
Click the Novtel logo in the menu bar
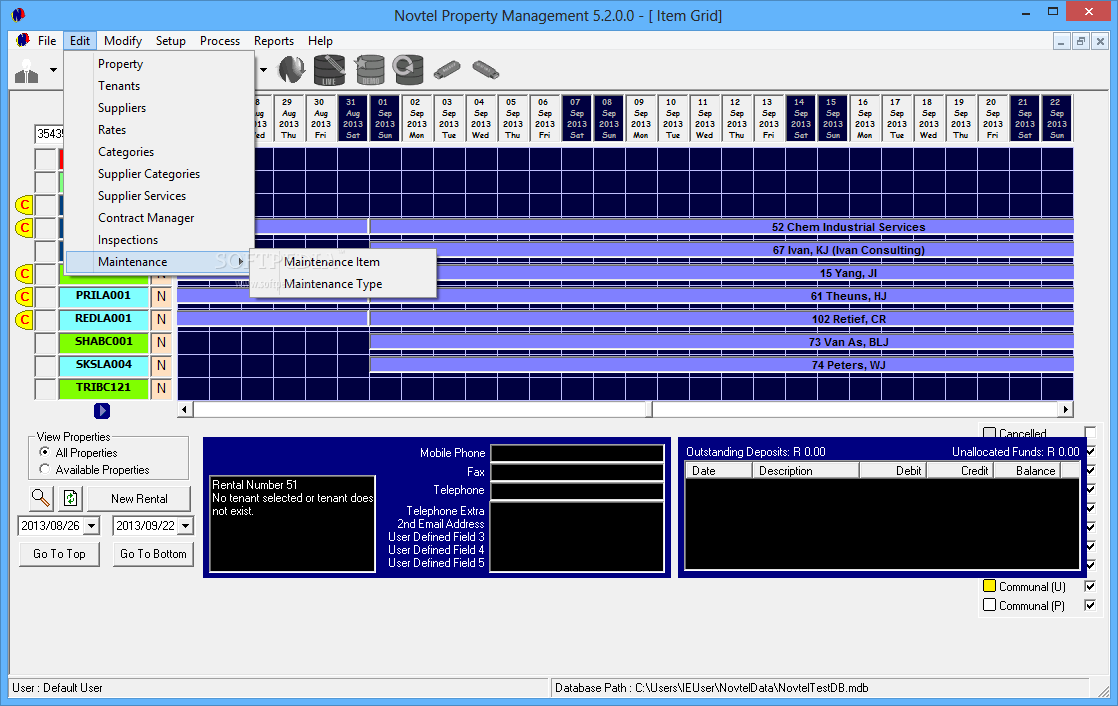[23, 40]
